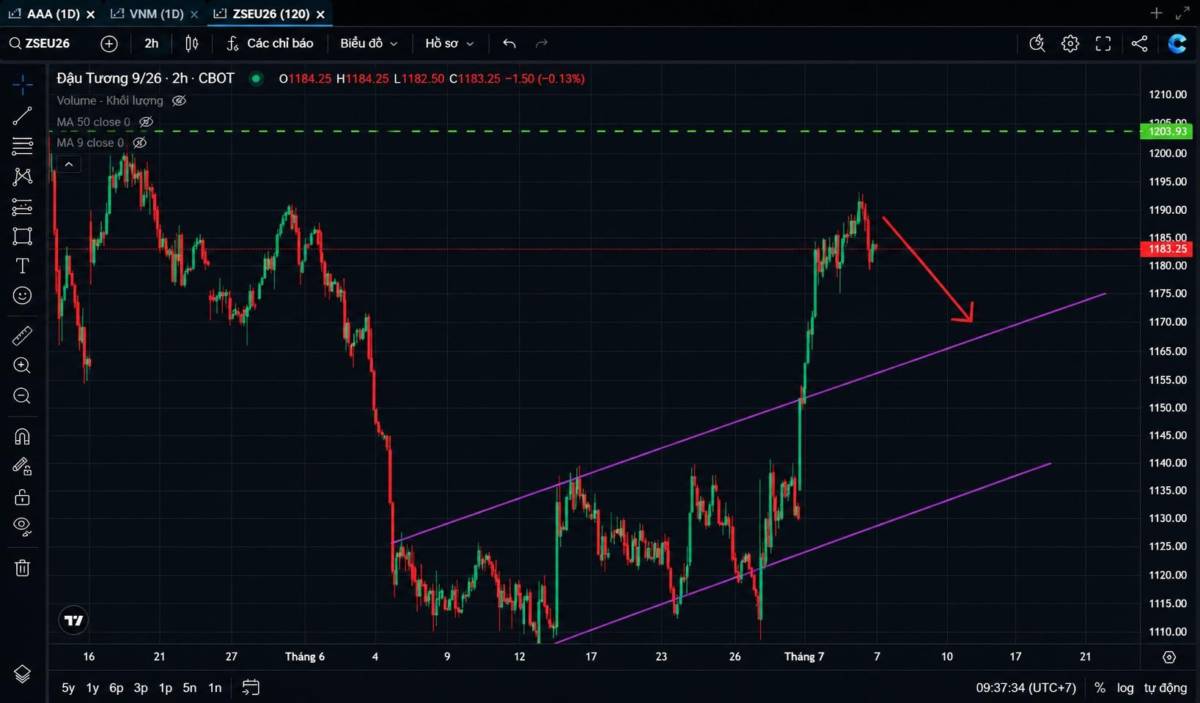The height and width of the screenshot is (703, 1200).
Task: Enter fullscreen chart mode
Action: click(1103, 44)
